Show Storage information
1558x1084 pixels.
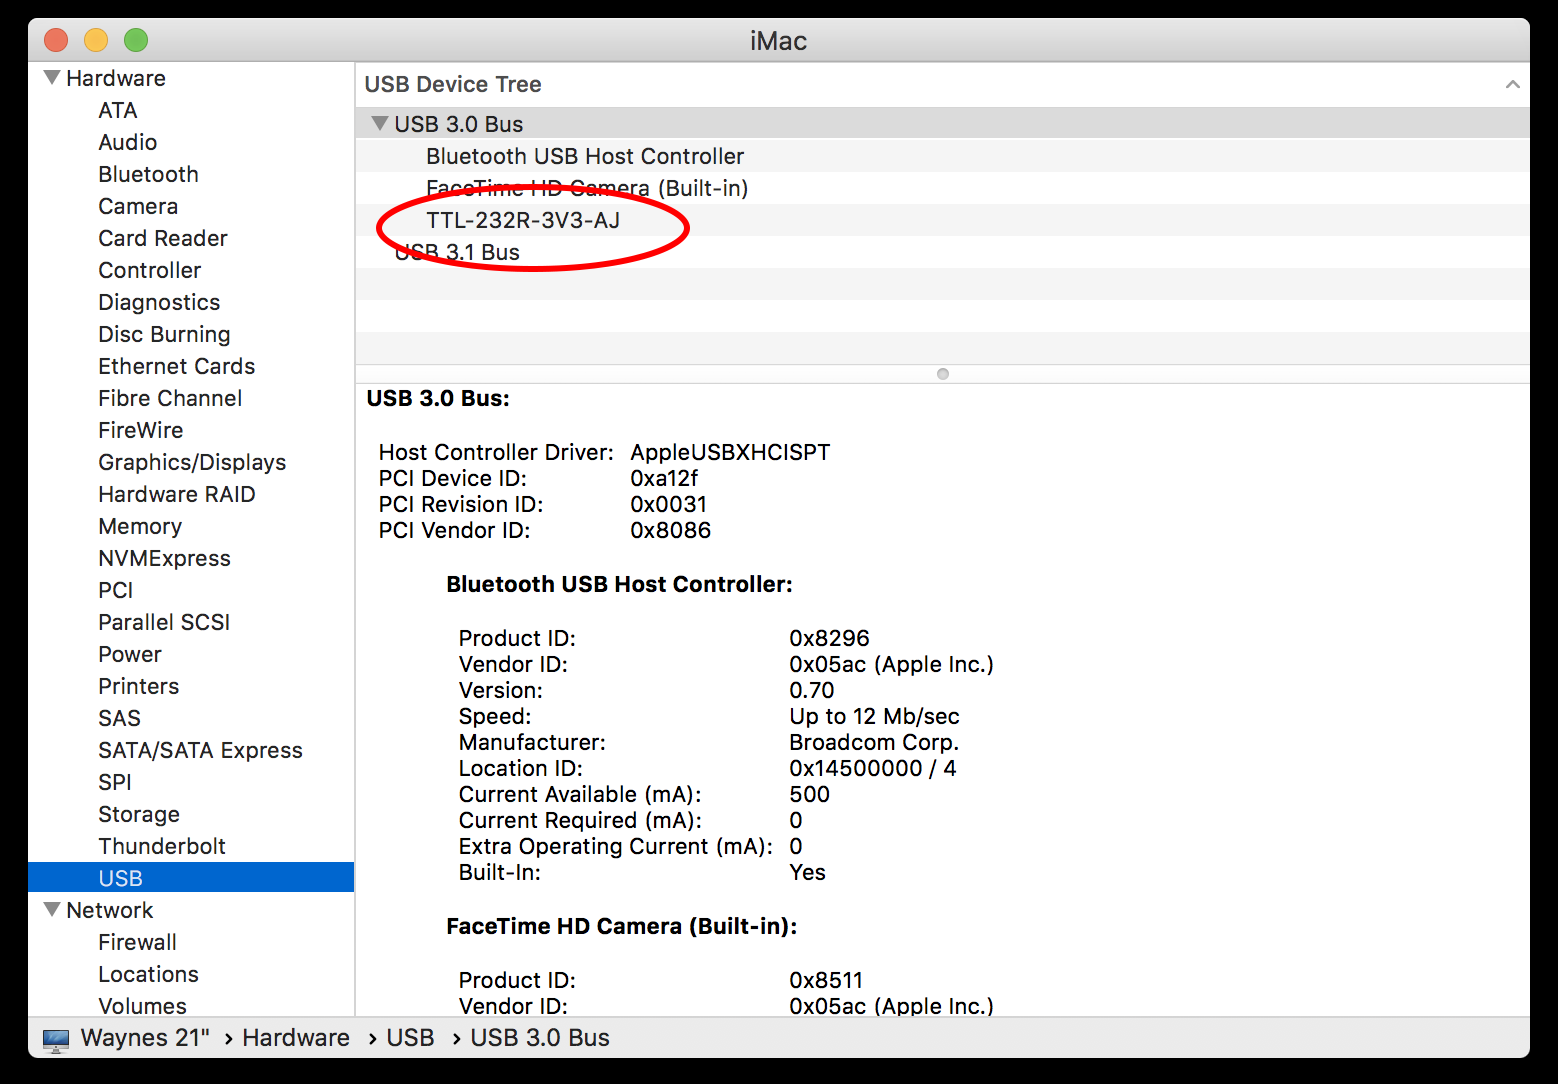[x=139, y=814]
